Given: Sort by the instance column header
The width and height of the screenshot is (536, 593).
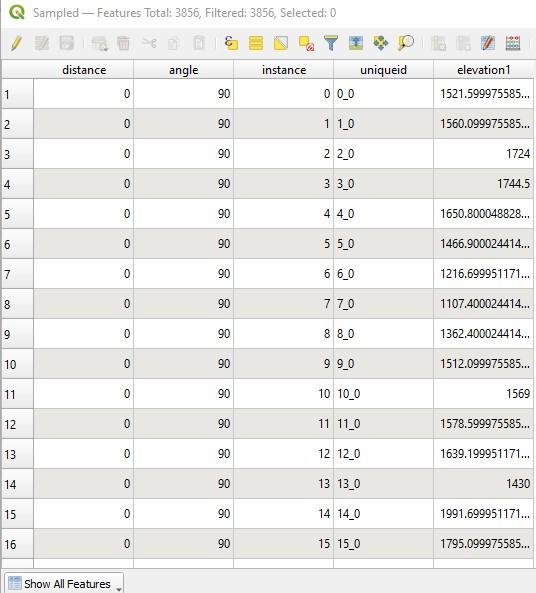Looking at the screenshot, I should [x=284, y=70].
